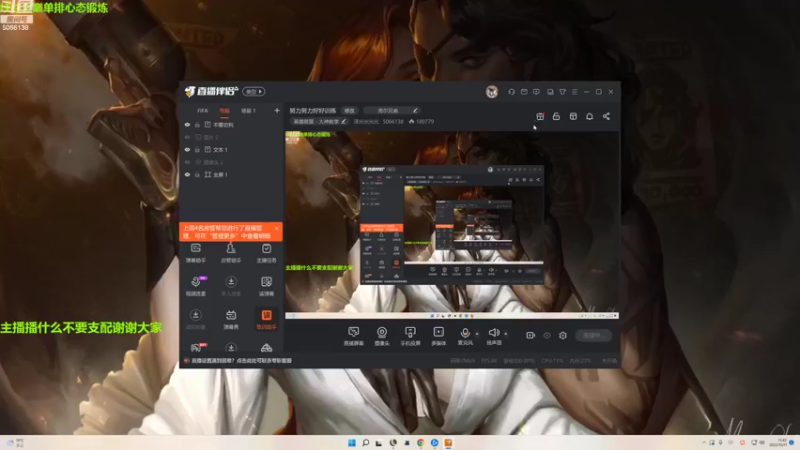
Task: Open the feedback chat icon in title bar
Action: click(x=536, y=92)
